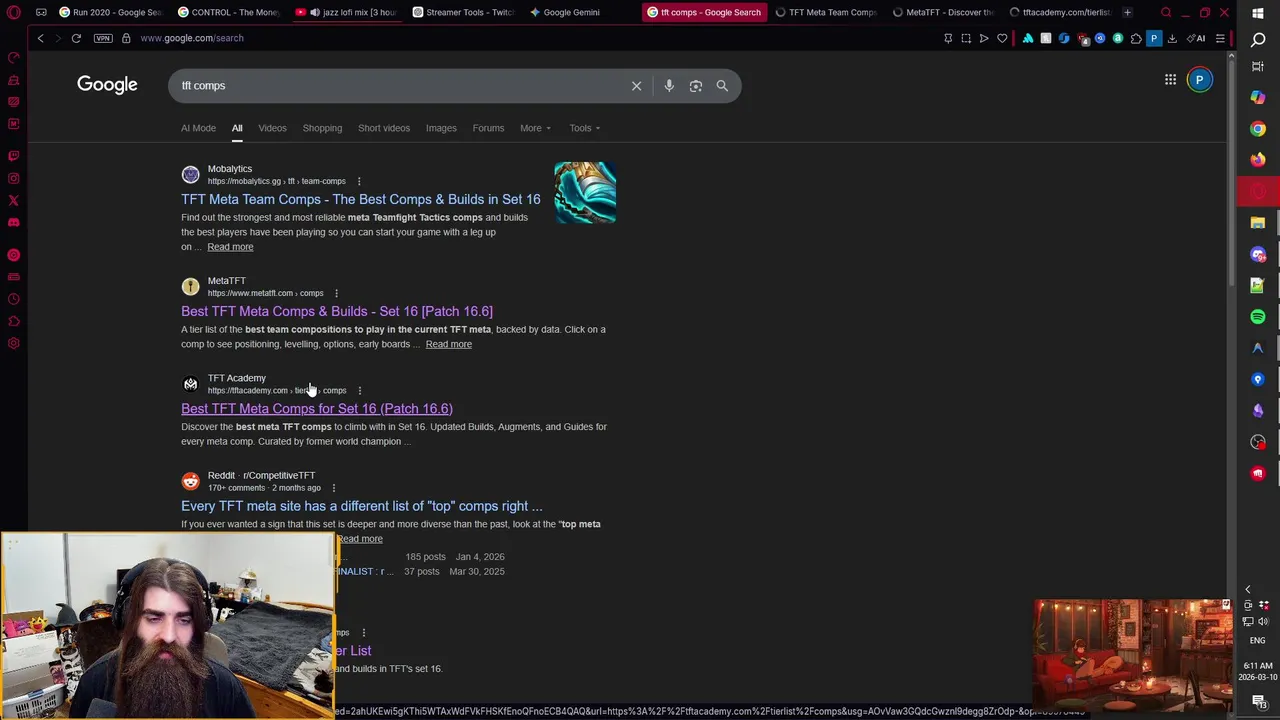
Task: Switch to CONTROL - The Money browser tab
Action: coord(229,12)
